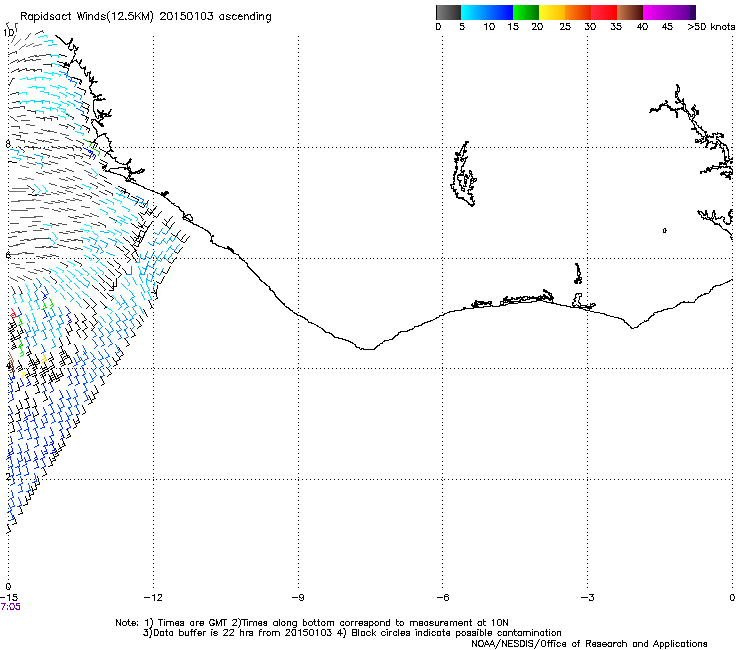Image resolution: width=740 pixels, height=650 pixels.
Task: Click the magenta 40-45 knots legend segment
Action: (x=656, y=12)
